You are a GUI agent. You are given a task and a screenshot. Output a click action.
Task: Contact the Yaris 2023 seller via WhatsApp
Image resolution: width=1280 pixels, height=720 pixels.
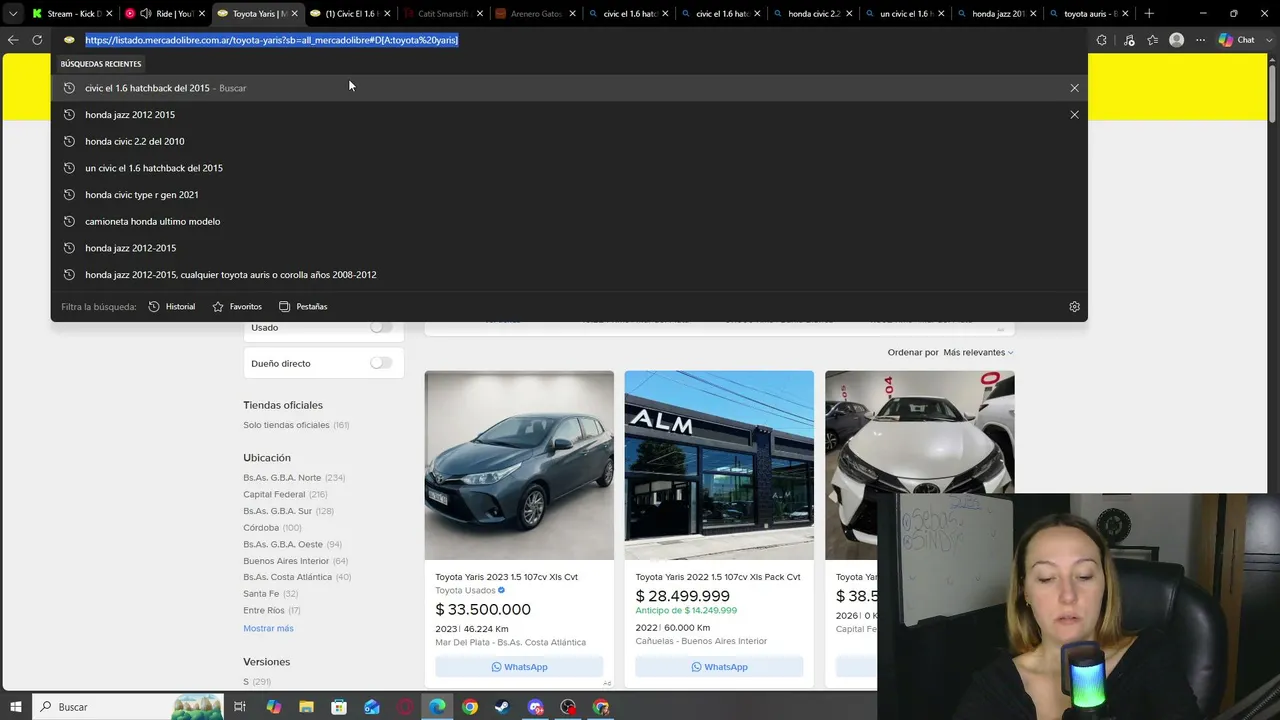(x=519, y=667)
